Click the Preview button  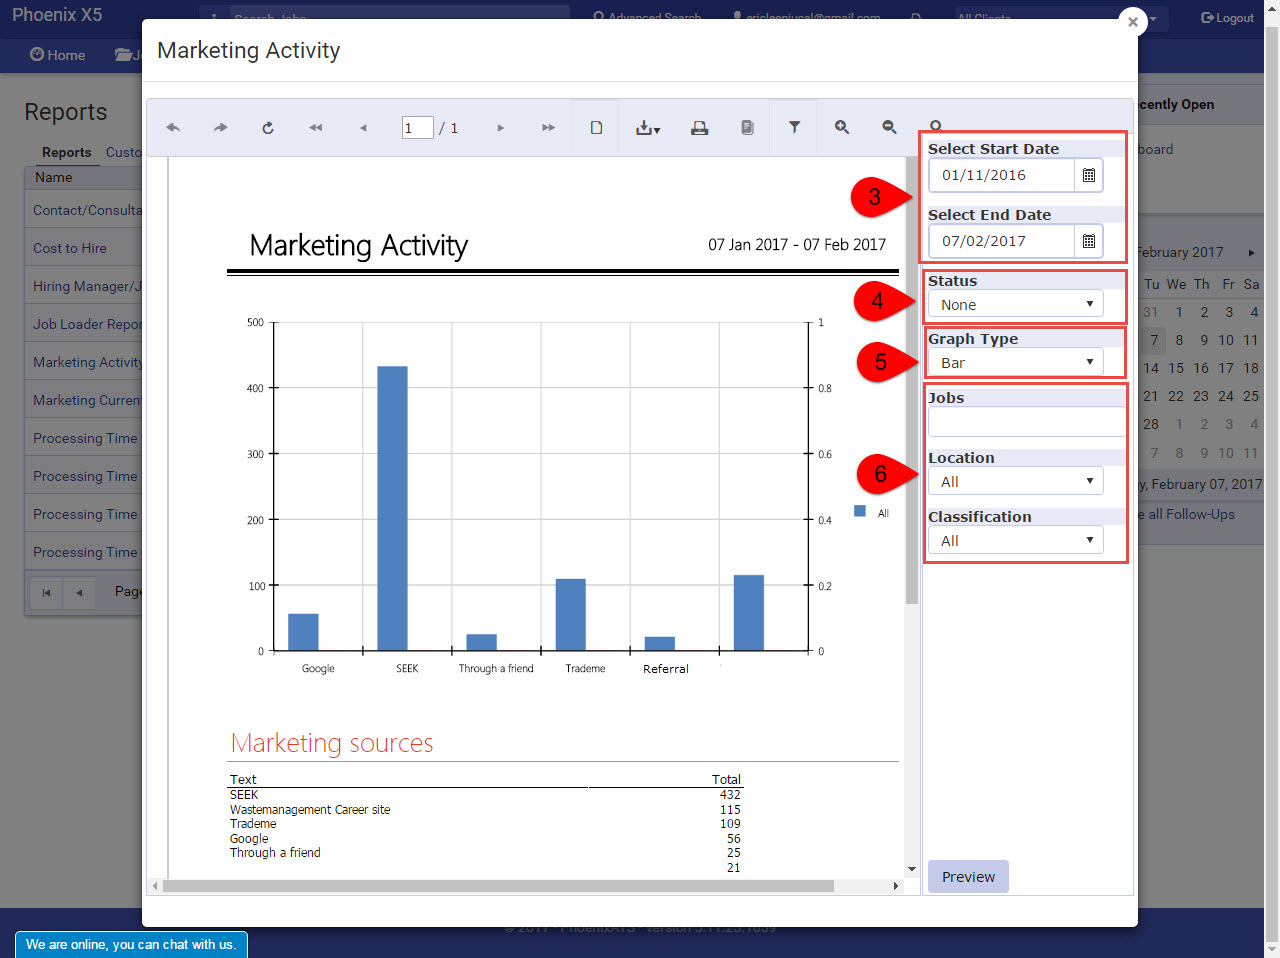coord(968,877)
